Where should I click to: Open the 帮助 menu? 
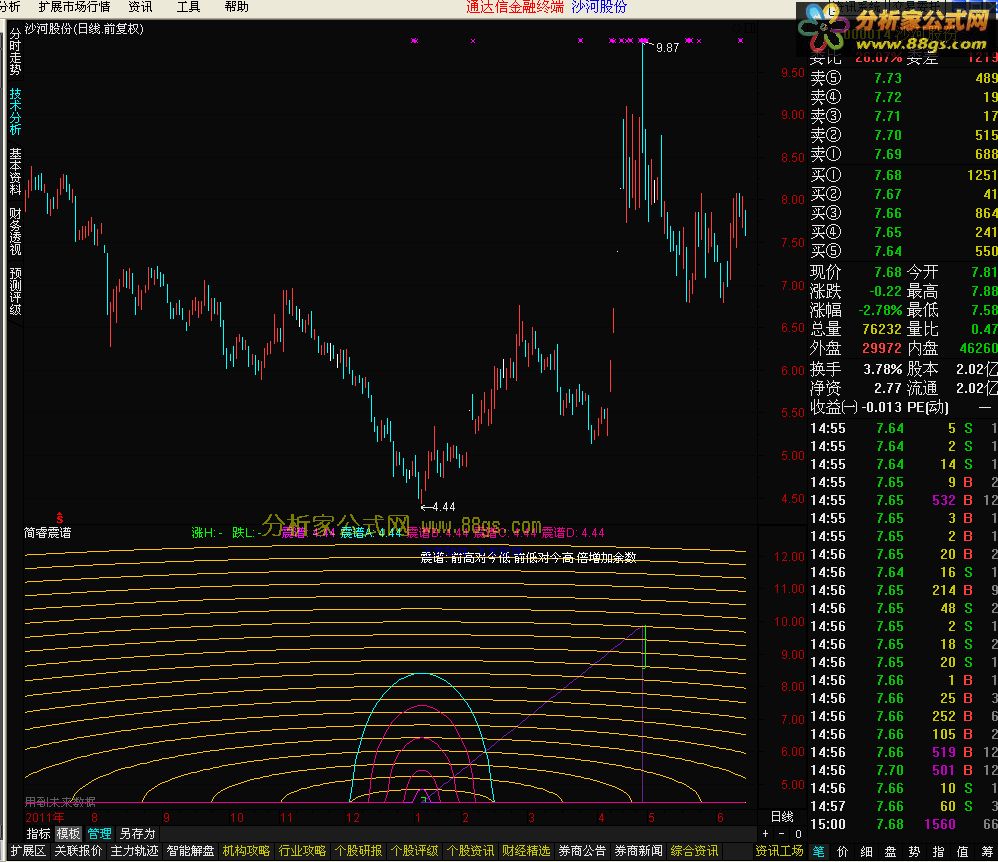[x=236, y=7]
